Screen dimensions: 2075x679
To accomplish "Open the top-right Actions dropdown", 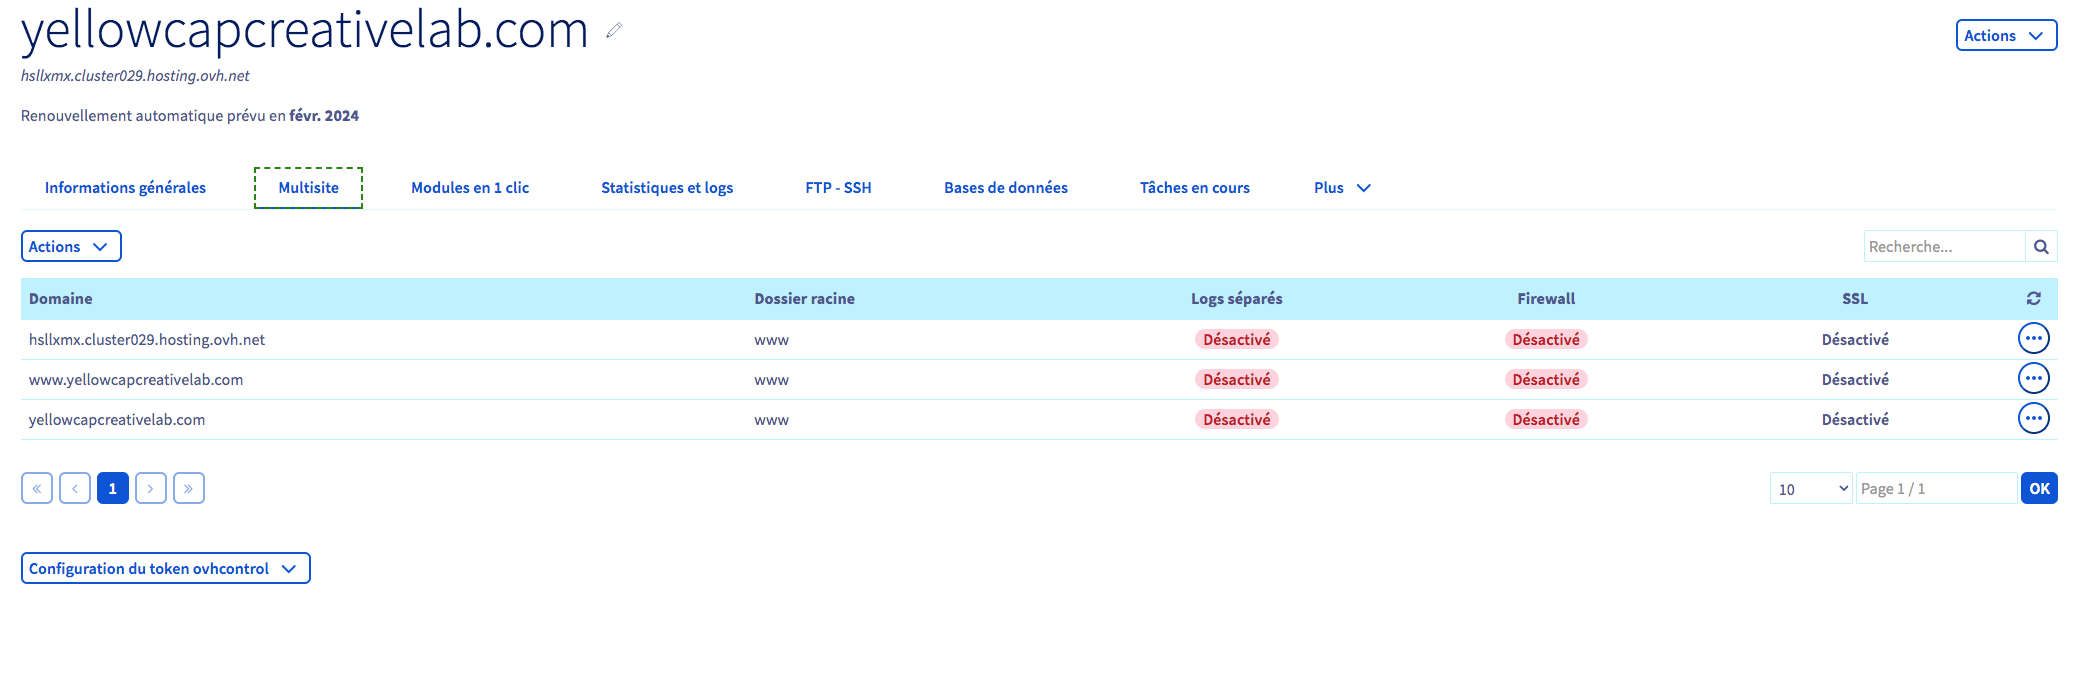I will (x=2005, y=35).
